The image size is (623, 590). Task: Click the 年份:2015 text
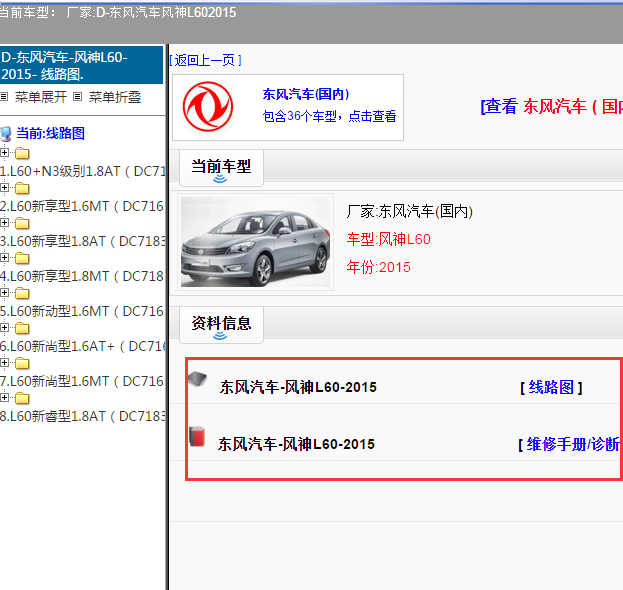tap(378, 267)
